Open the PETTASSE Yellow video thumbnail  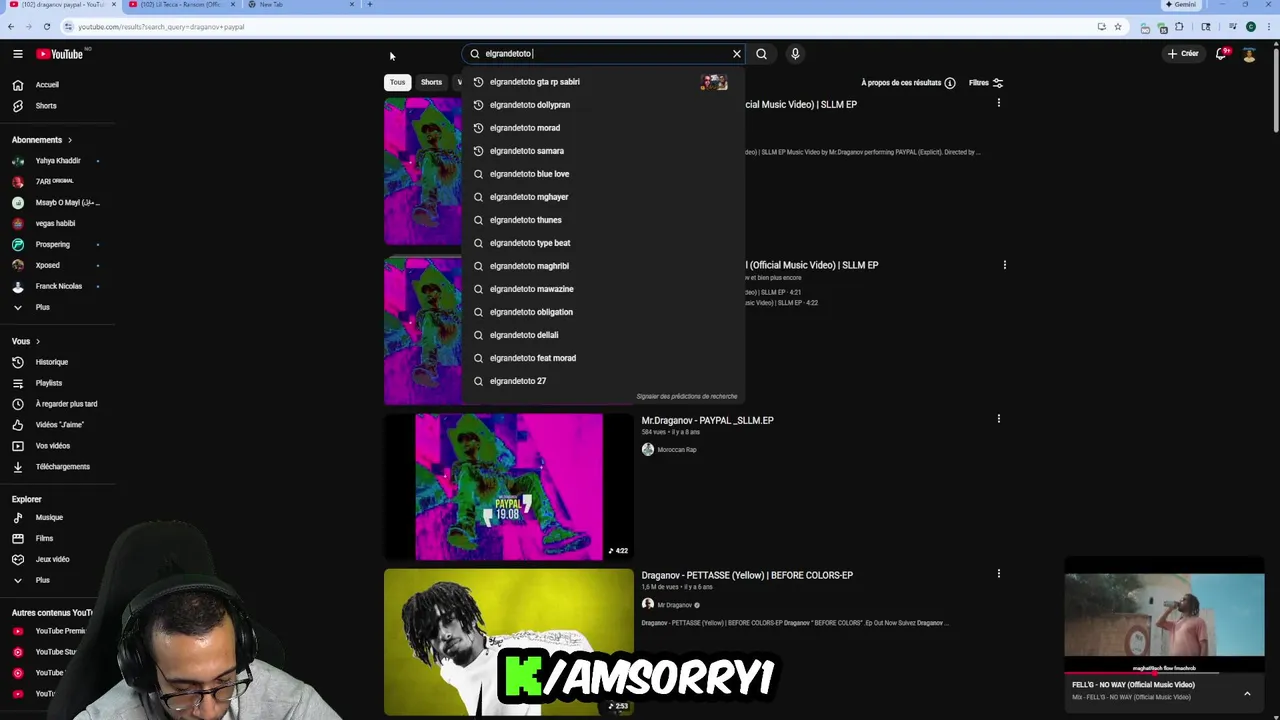pos(509,642)
